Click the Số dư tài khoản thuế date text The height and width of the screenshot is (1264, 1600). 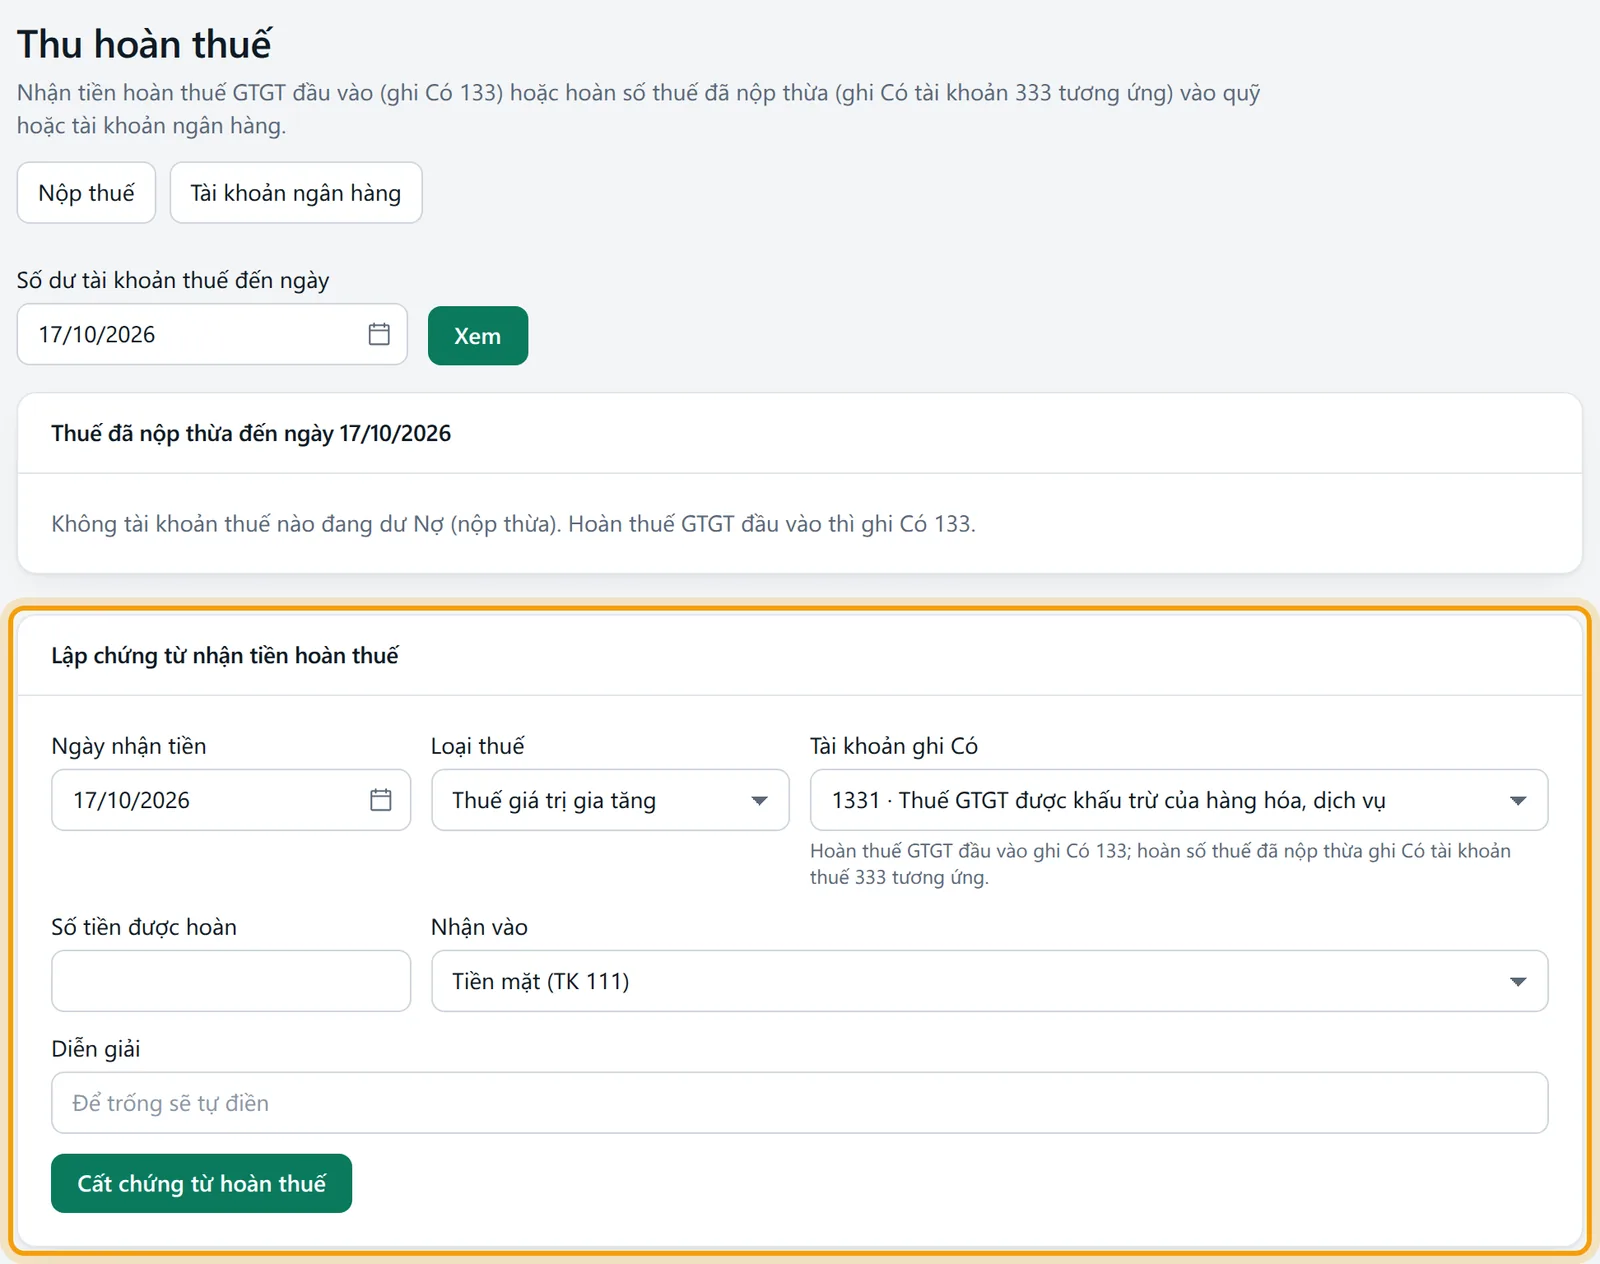pos(97,334)
